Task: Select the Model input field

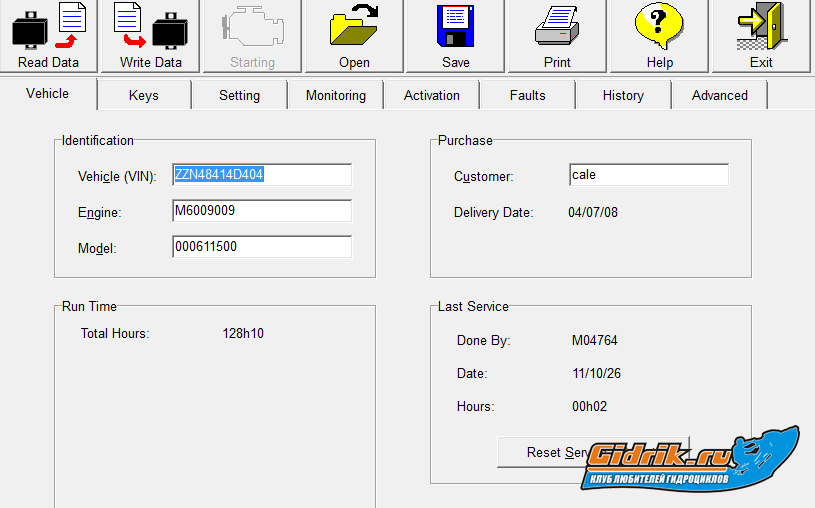Action: tap(262, 247)
